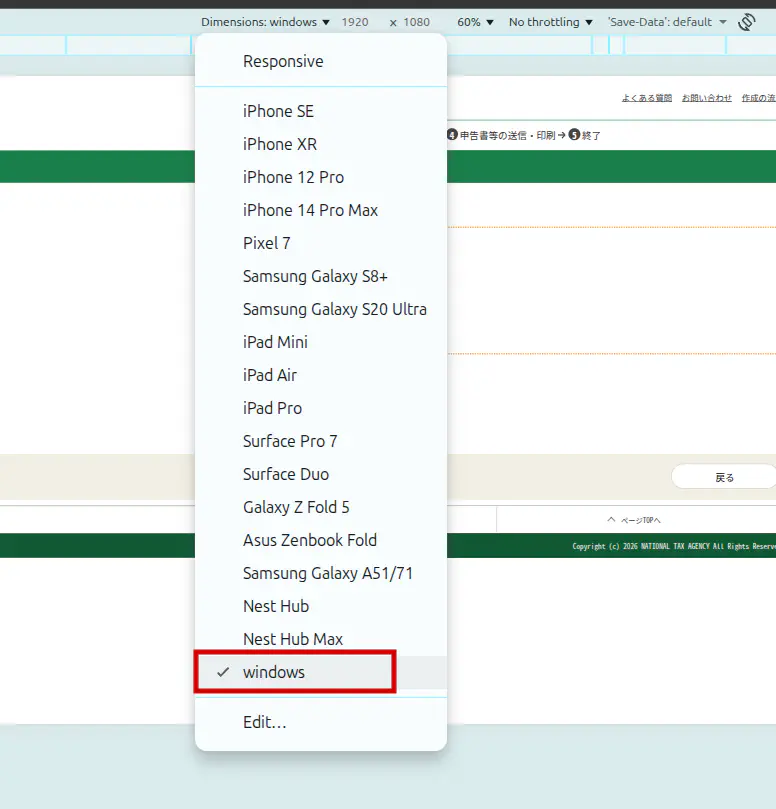776x809 pixels.
Task: Select Galaxy Z Fold 5 option
Action: click(296, 507)
